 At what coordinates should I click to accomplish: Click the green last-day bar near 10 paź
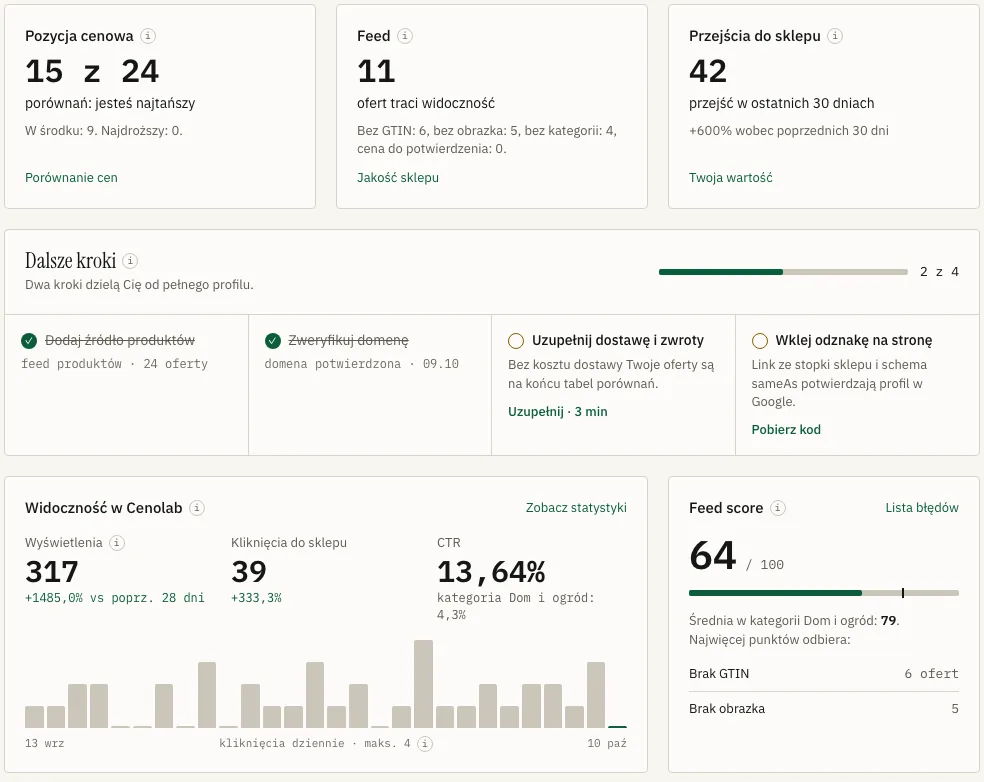click(x=618, y=726)
